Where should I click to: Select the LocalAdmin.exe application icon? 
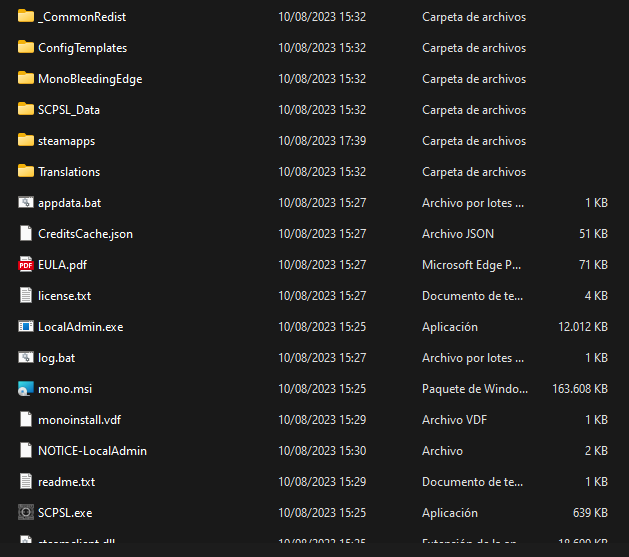pyautogui.click(x=26, y=327)
